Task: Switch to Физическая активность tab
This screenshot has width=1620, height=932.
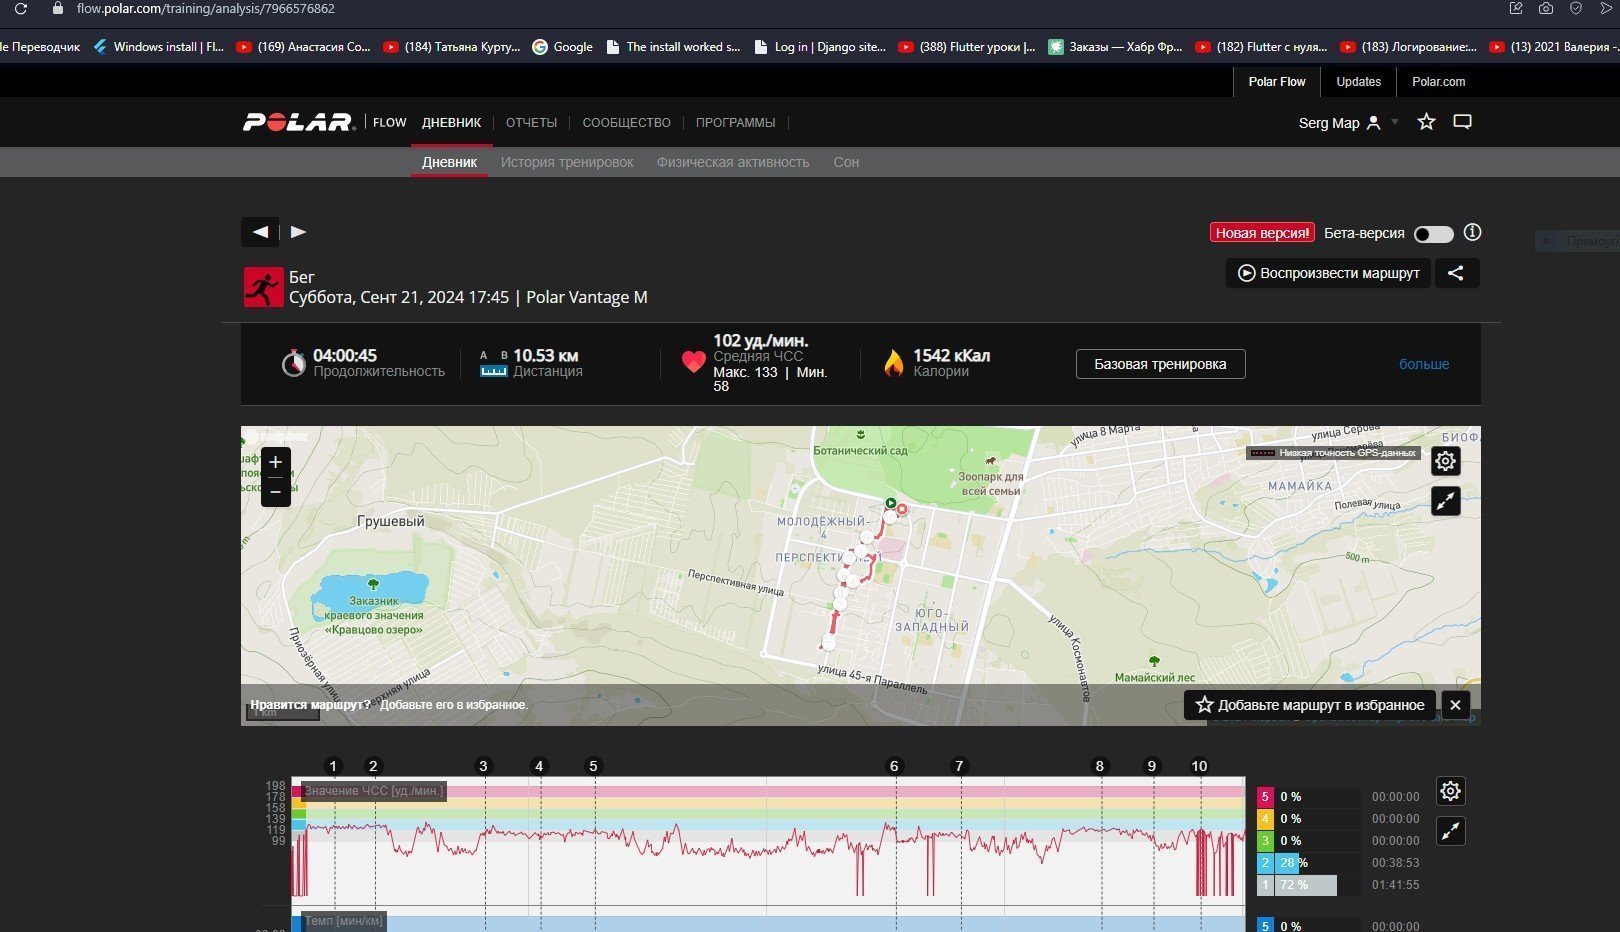Action: click(x=733, y=162)
